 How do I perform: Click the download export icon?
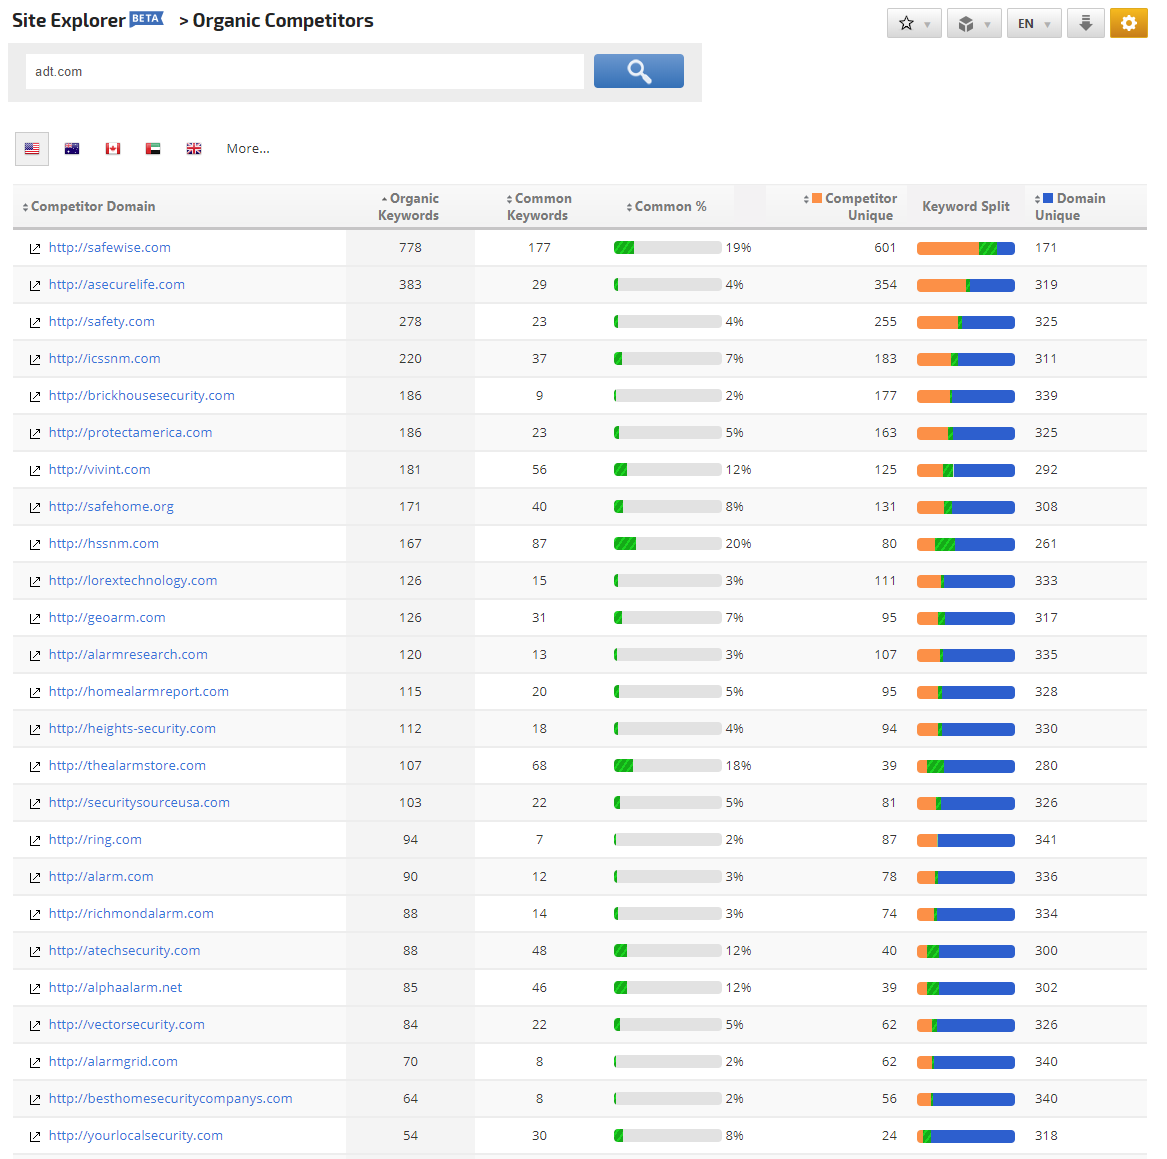click(x=1085, y=23)
